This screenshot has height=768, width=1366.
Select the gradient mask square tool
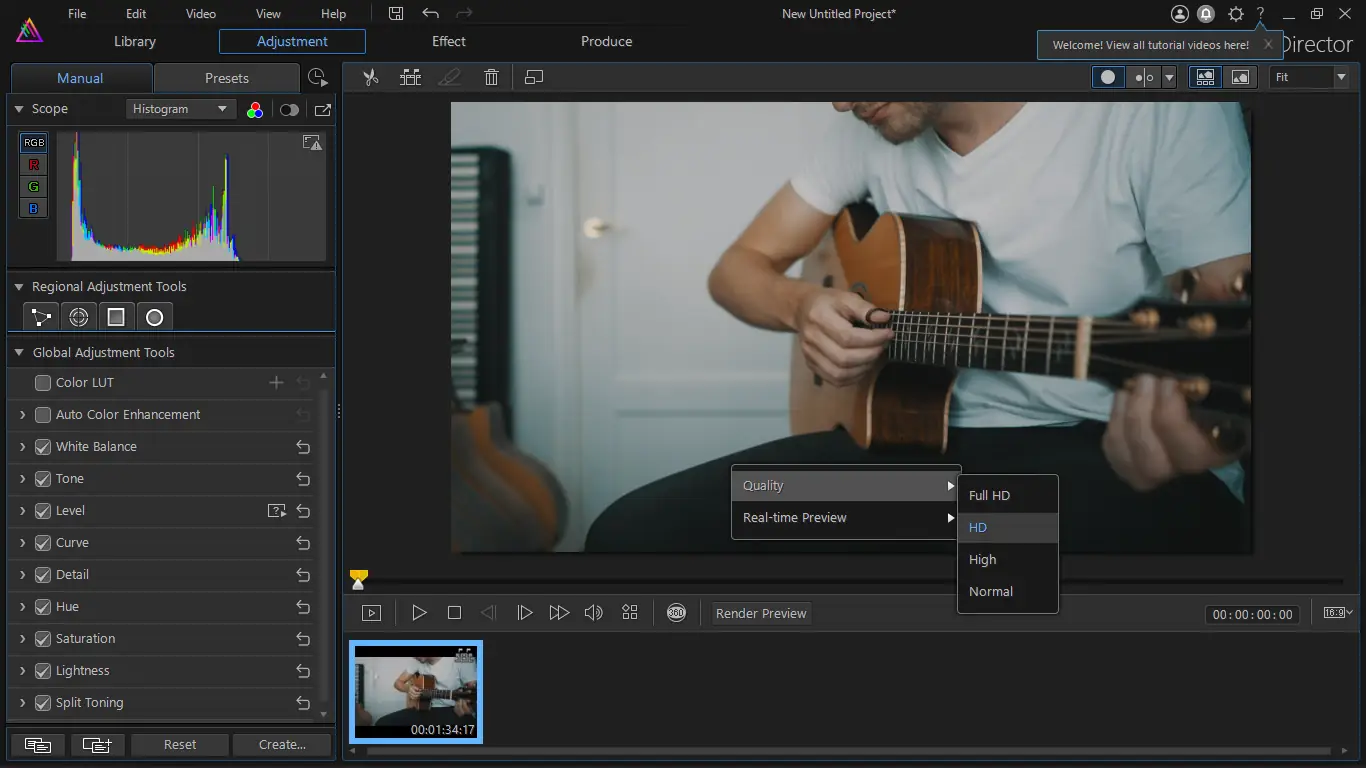pyautogui.click(x=116, y=317)
